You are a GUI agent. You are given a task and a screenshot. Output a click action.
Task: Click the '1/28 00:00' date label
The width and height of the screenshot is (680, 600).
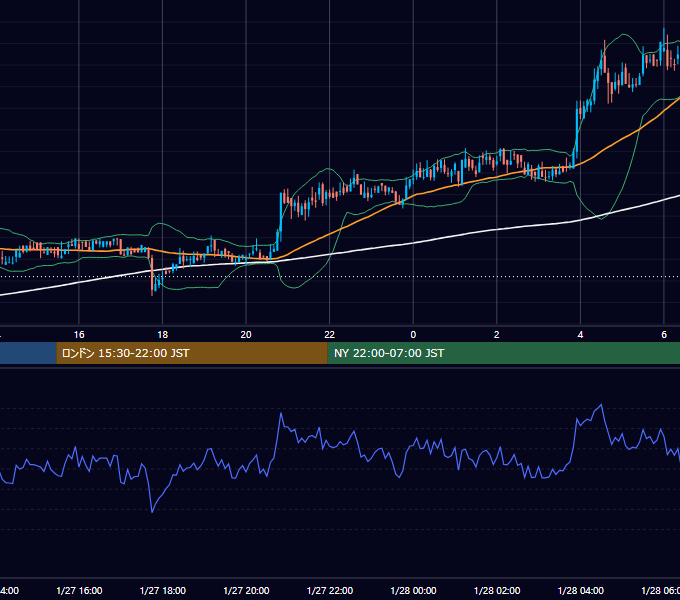tap(413, 591)
